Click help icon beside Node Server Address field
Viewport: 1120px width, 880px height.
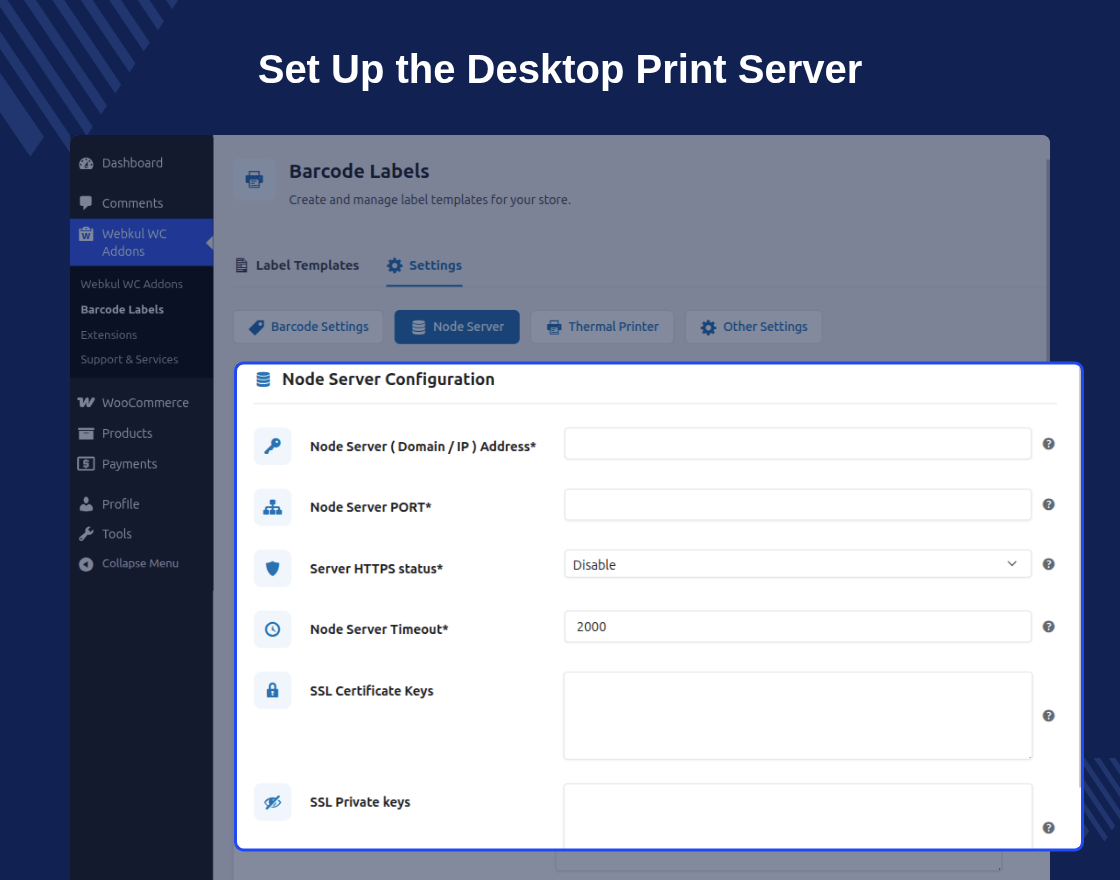[1048, 444]
